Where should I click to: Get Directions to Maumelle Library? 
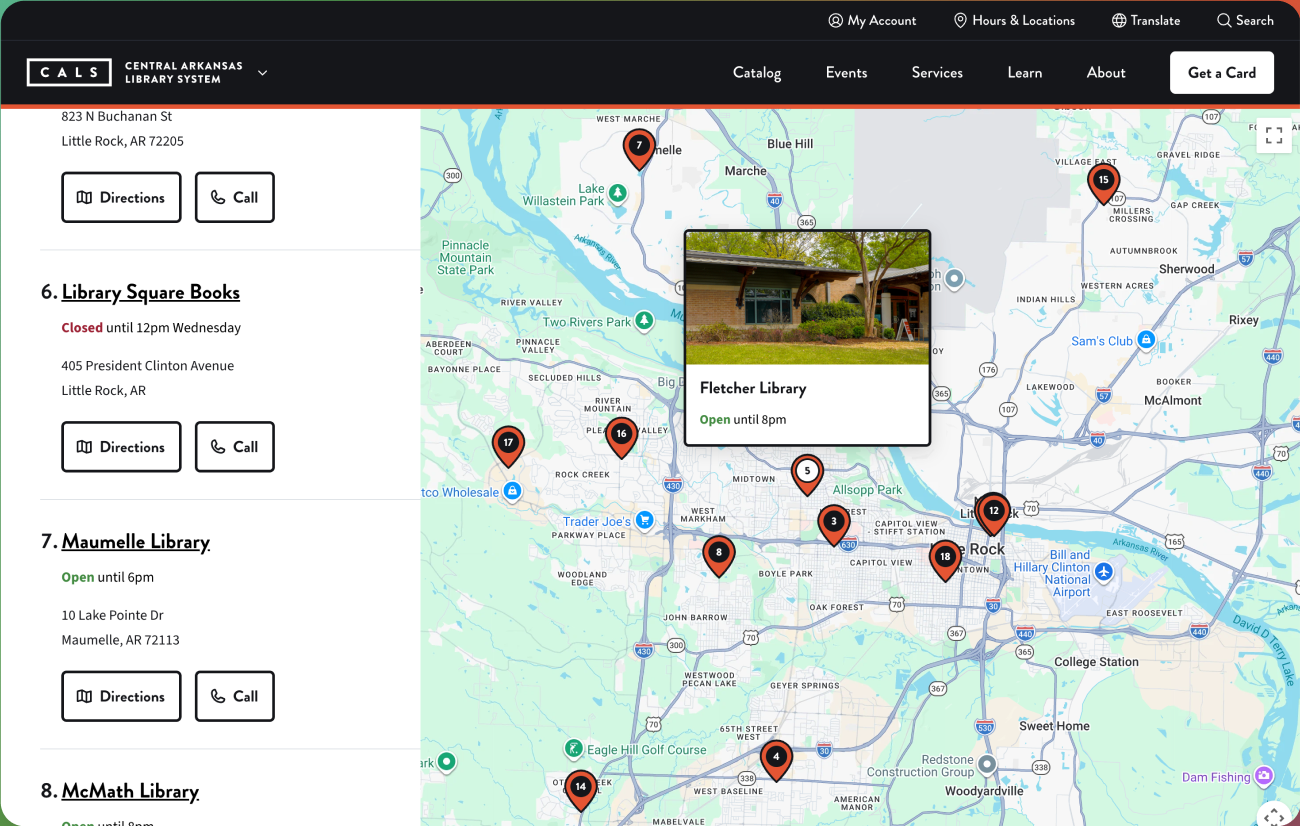click(121, 696)
